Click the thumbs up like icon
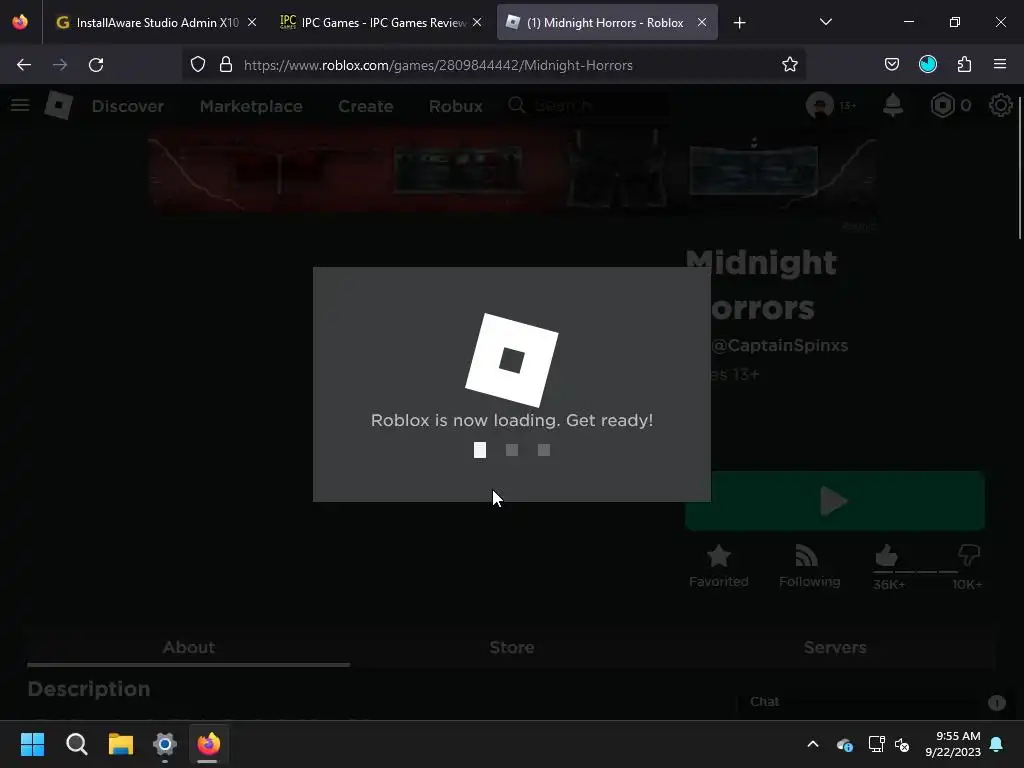The width and height of the screenshot is (1024, 768). pos(886,556)
